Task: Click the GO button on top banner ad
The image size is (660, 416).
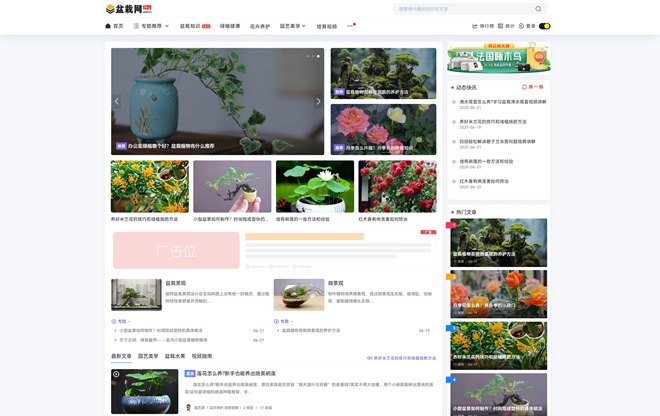Action: point(539,56)
